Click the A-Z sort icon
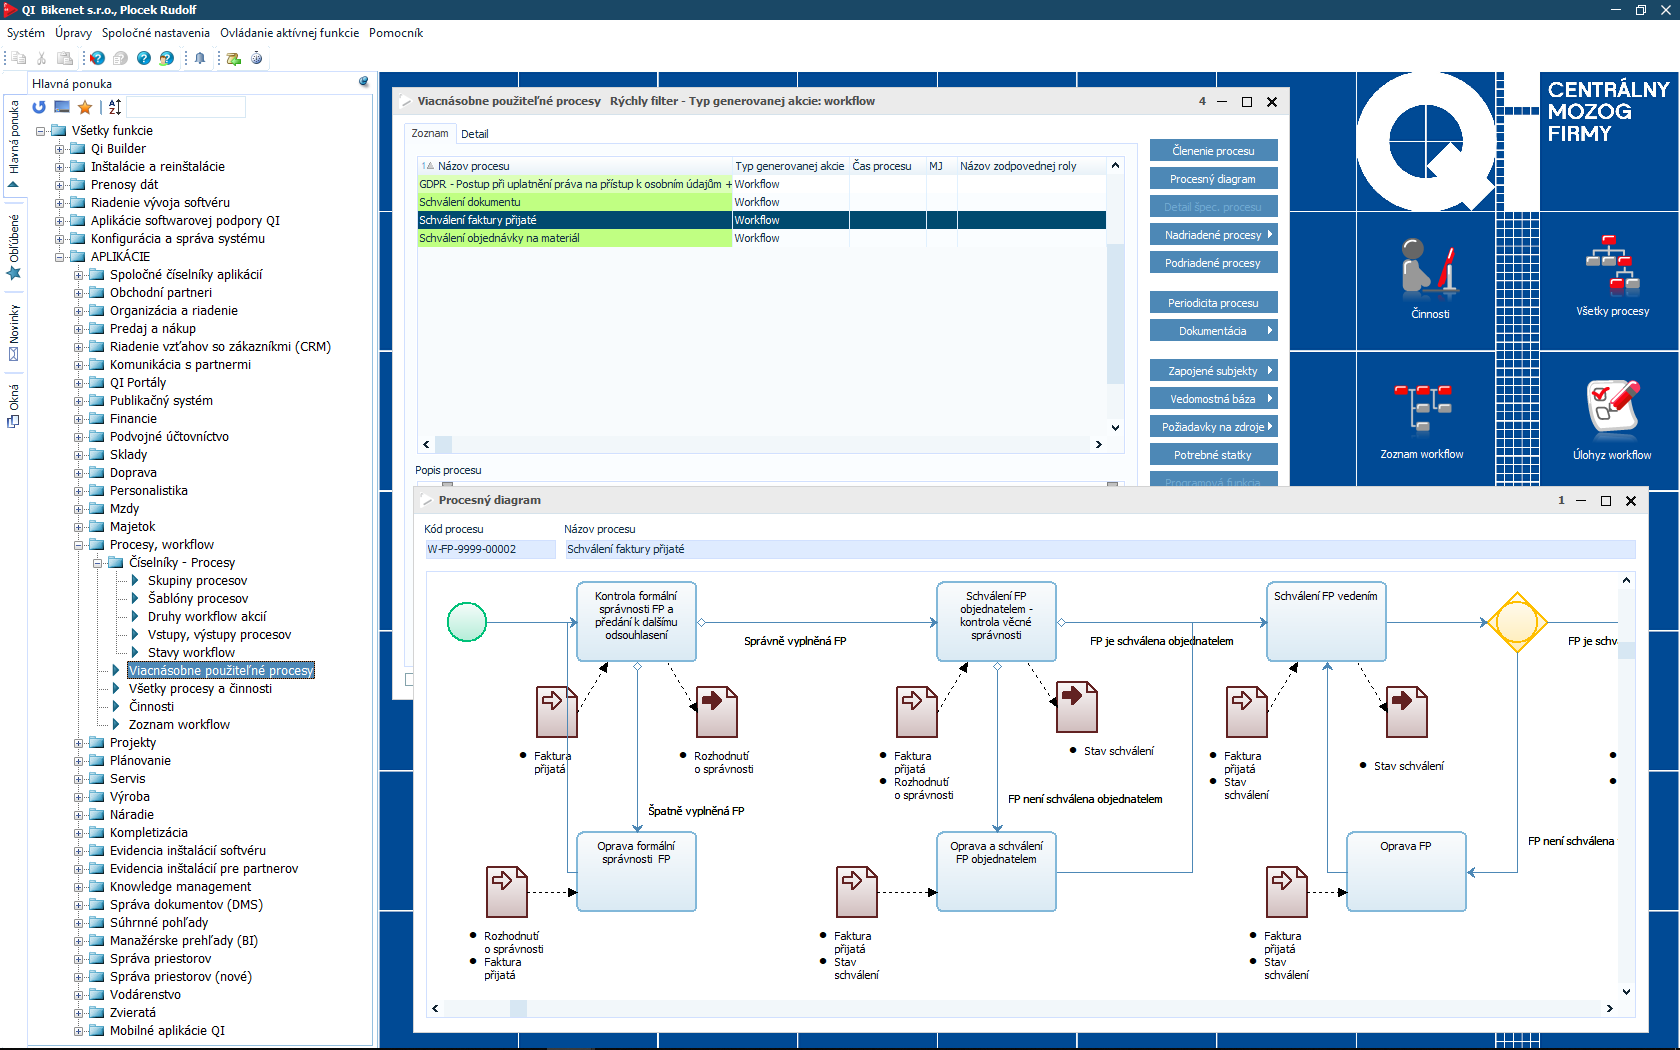 115,107
